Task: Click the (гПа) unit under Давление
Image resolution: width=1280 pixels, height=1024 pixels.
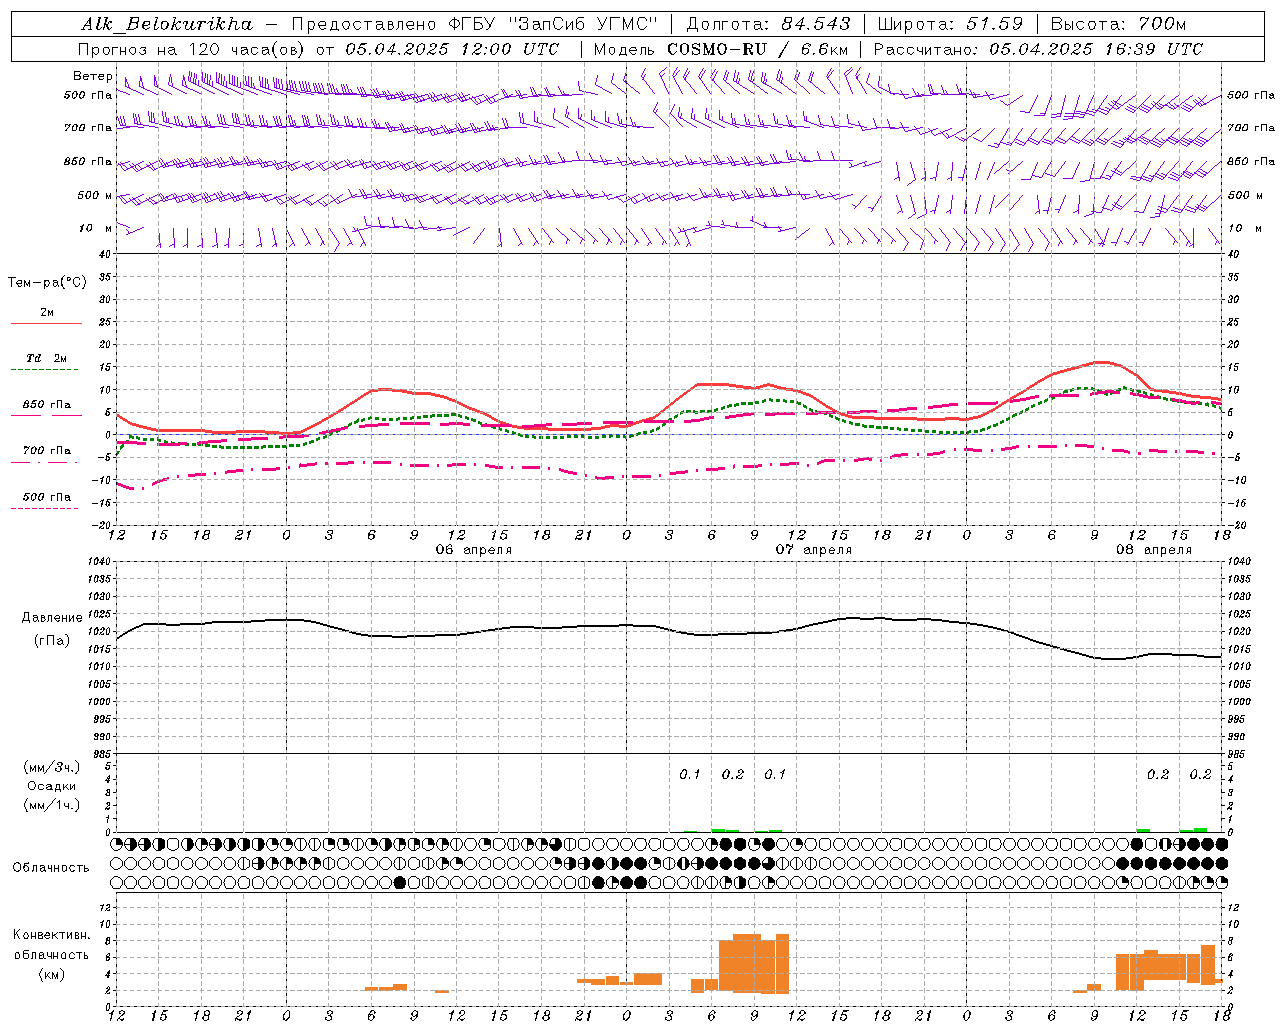Action: click(52, 641)
